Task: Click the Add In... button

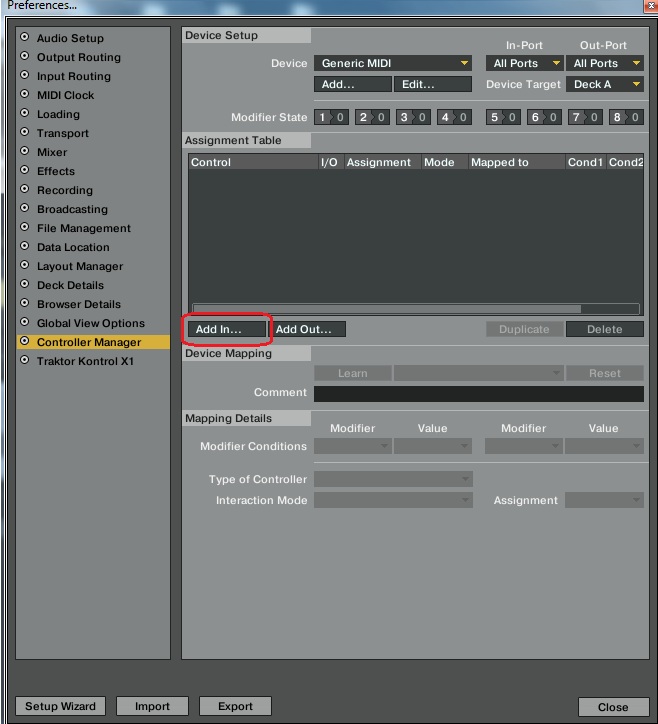Action: coord(227,329)
